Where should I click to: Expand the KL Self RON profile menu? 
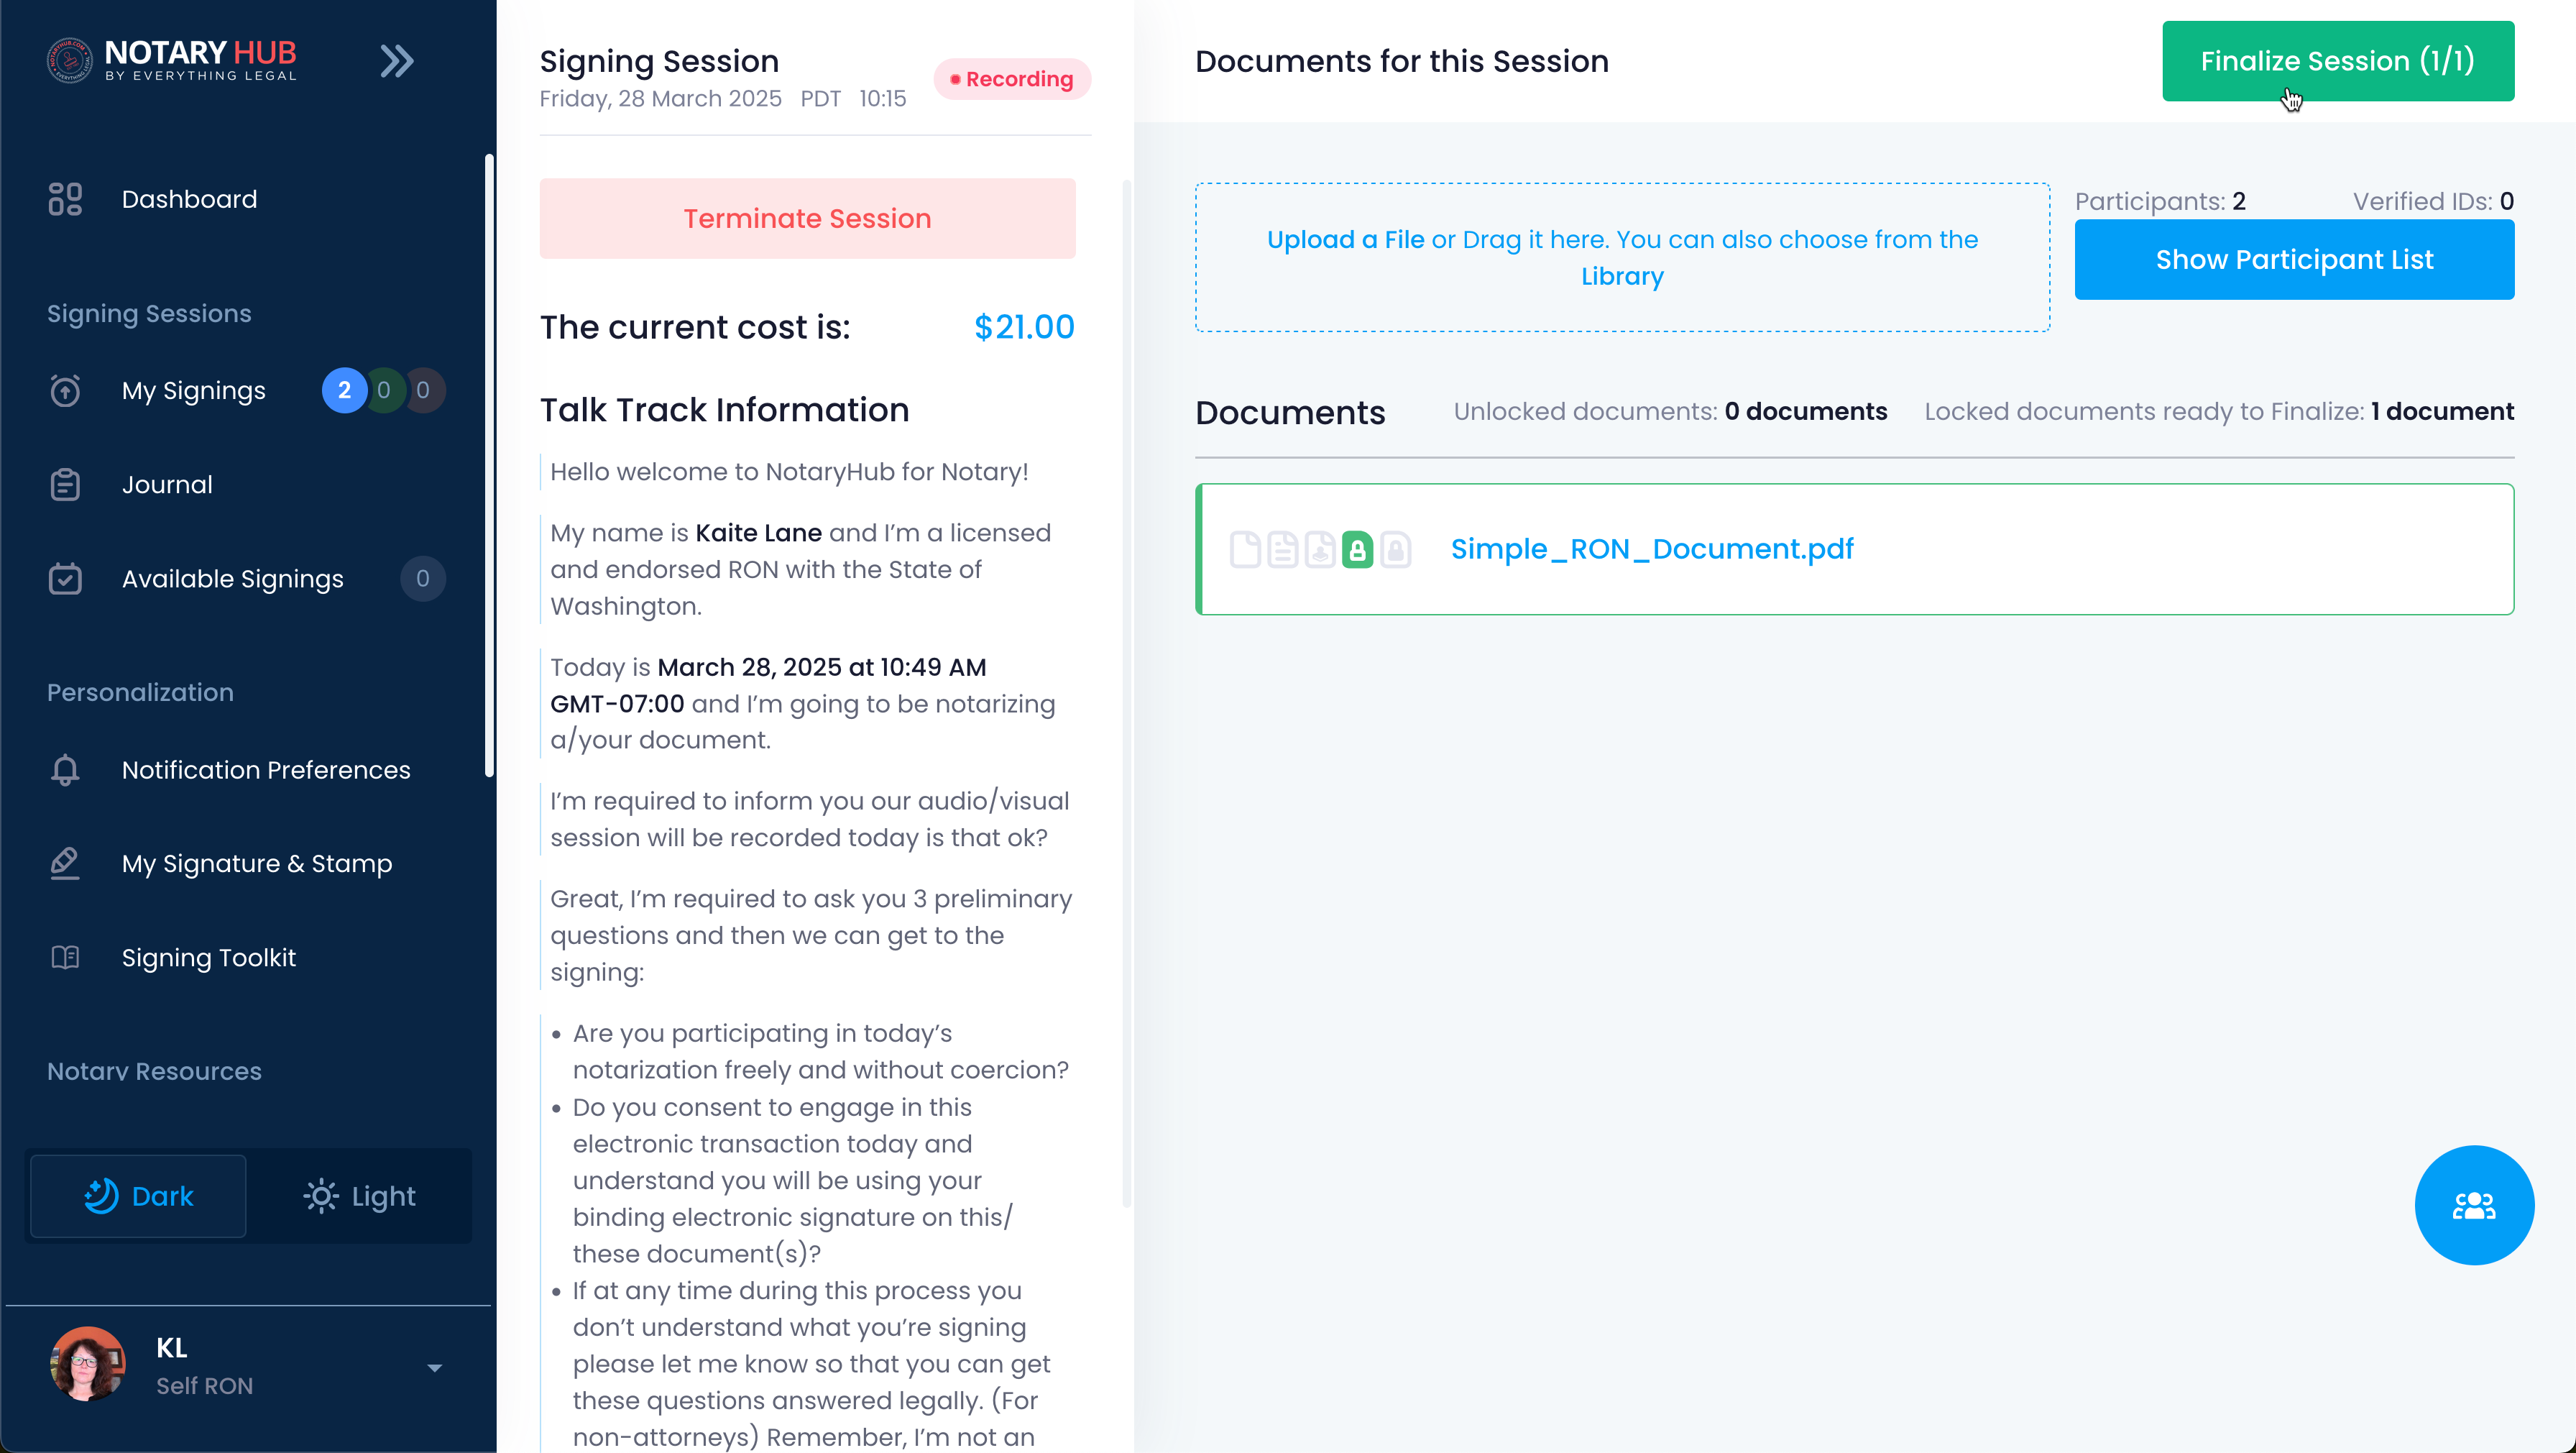pos(435,1367)
